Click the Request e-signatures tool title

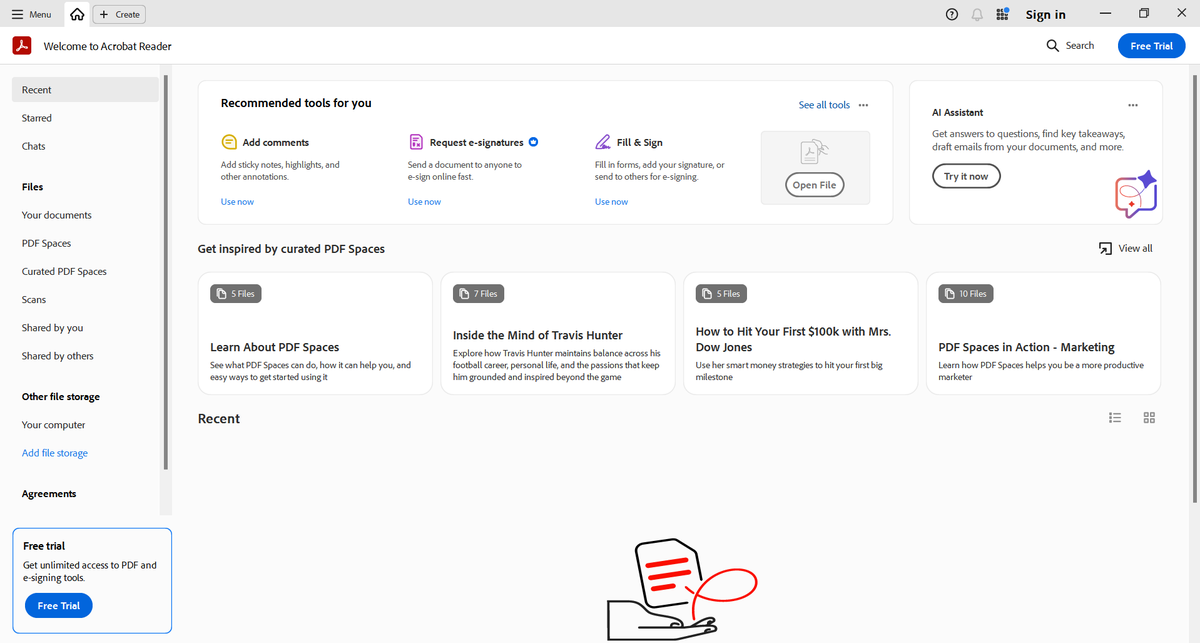pos(477,142)
